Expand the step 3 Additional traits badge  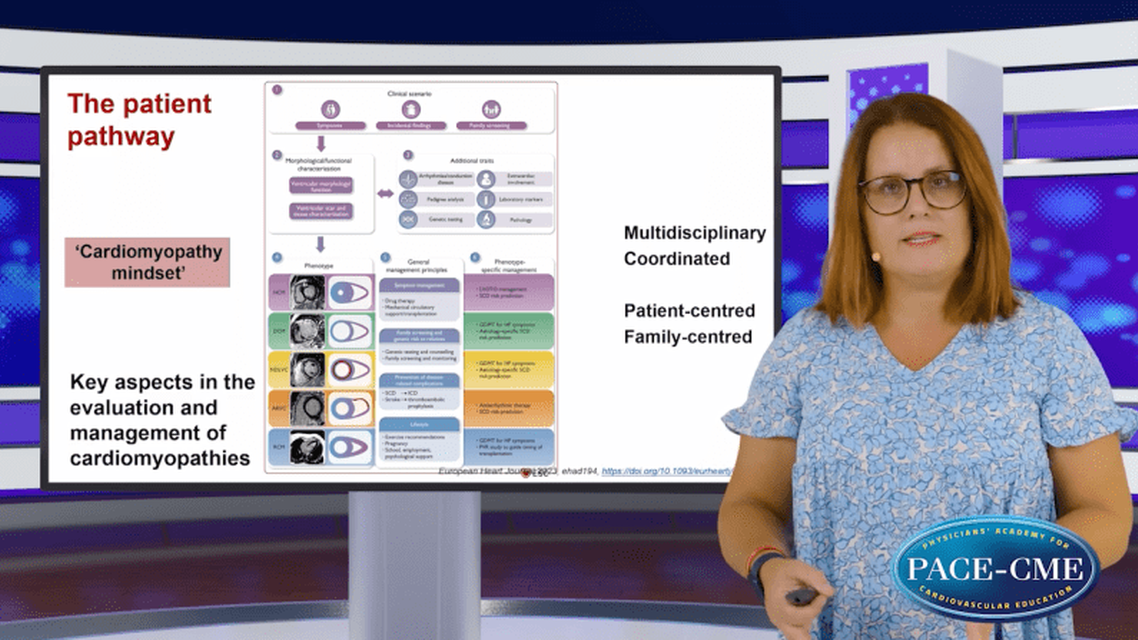pyautogui.click(x=407, y=155)
